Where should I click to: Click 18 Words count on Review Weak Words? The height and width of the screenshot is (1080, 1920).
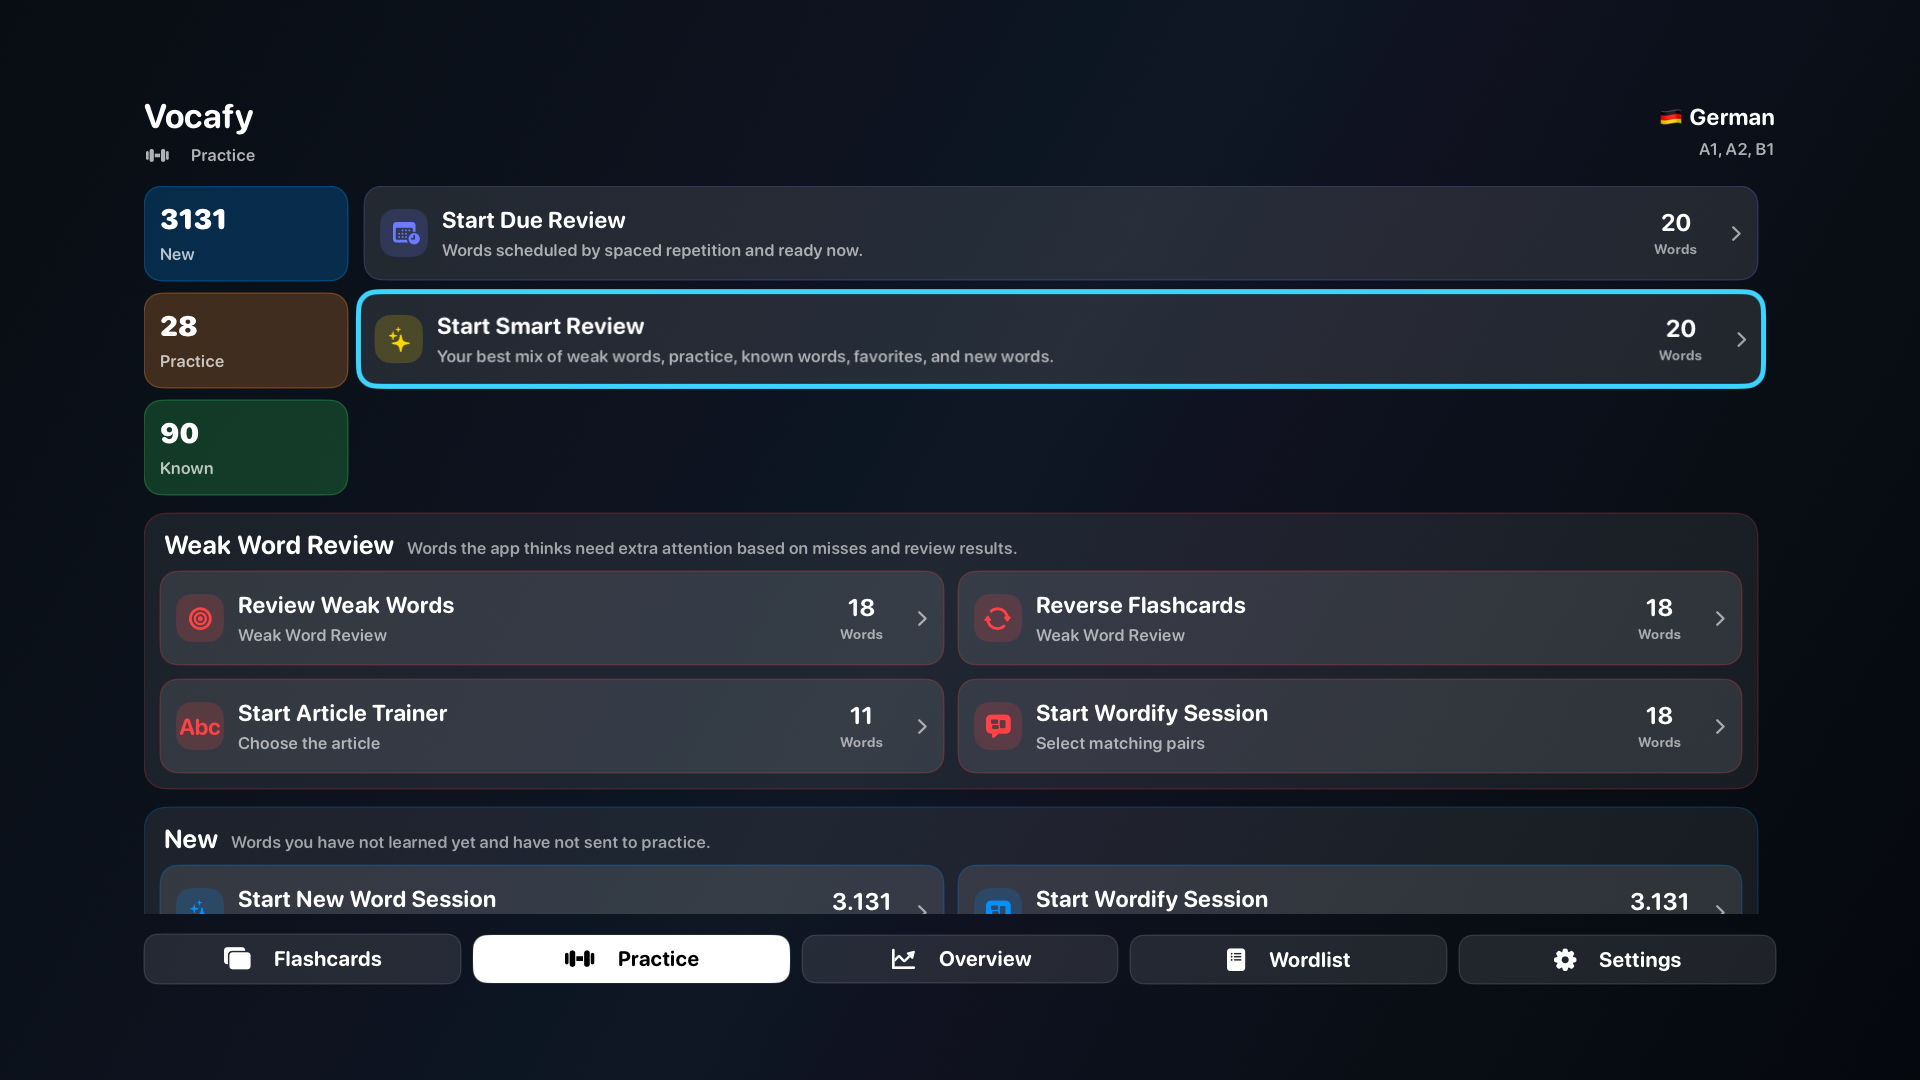(x=861, y=619)
